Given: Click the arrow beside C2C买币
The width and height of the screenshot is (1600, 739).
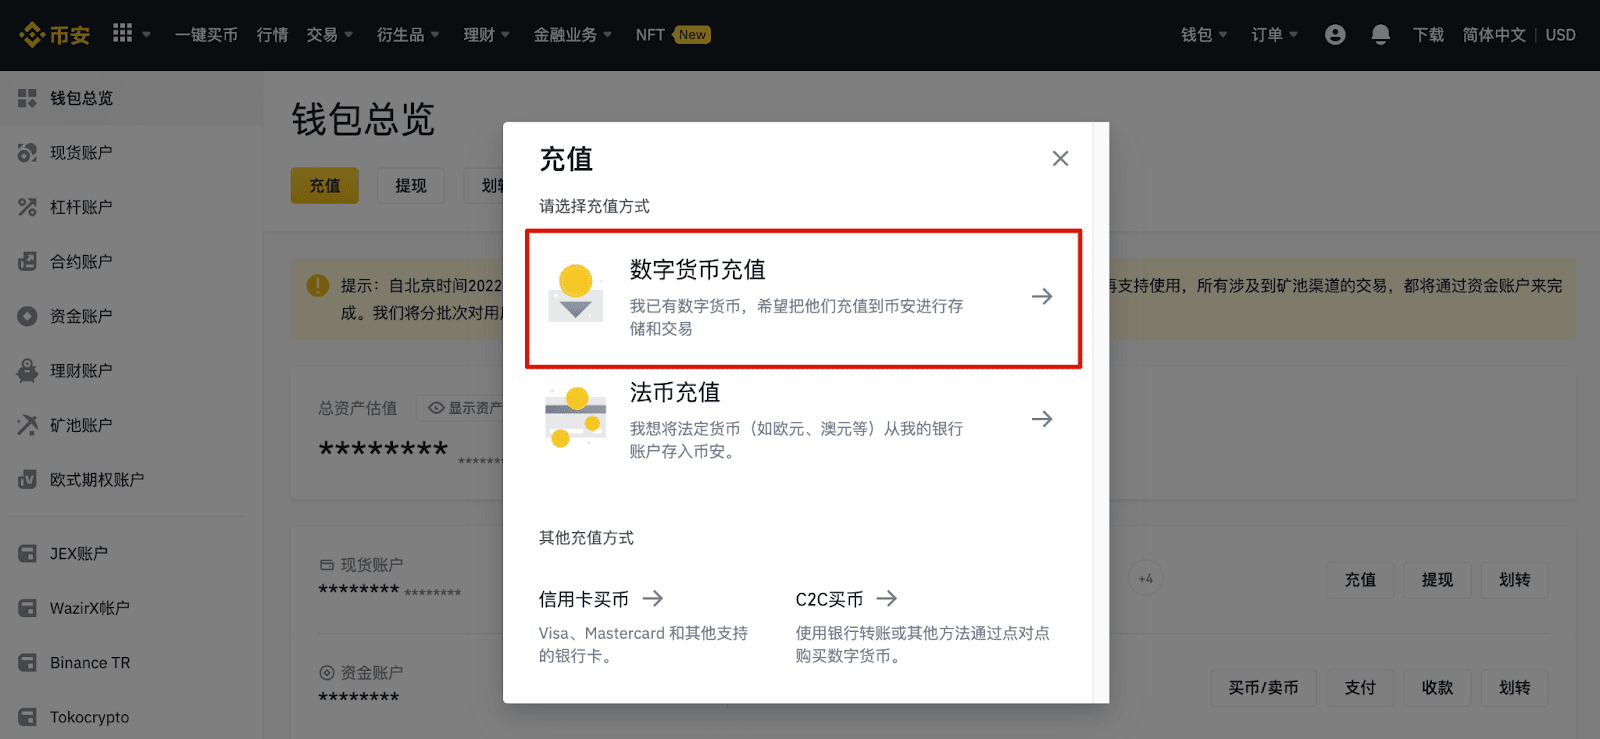Looking at the screenshot, I should click(887, 598).
